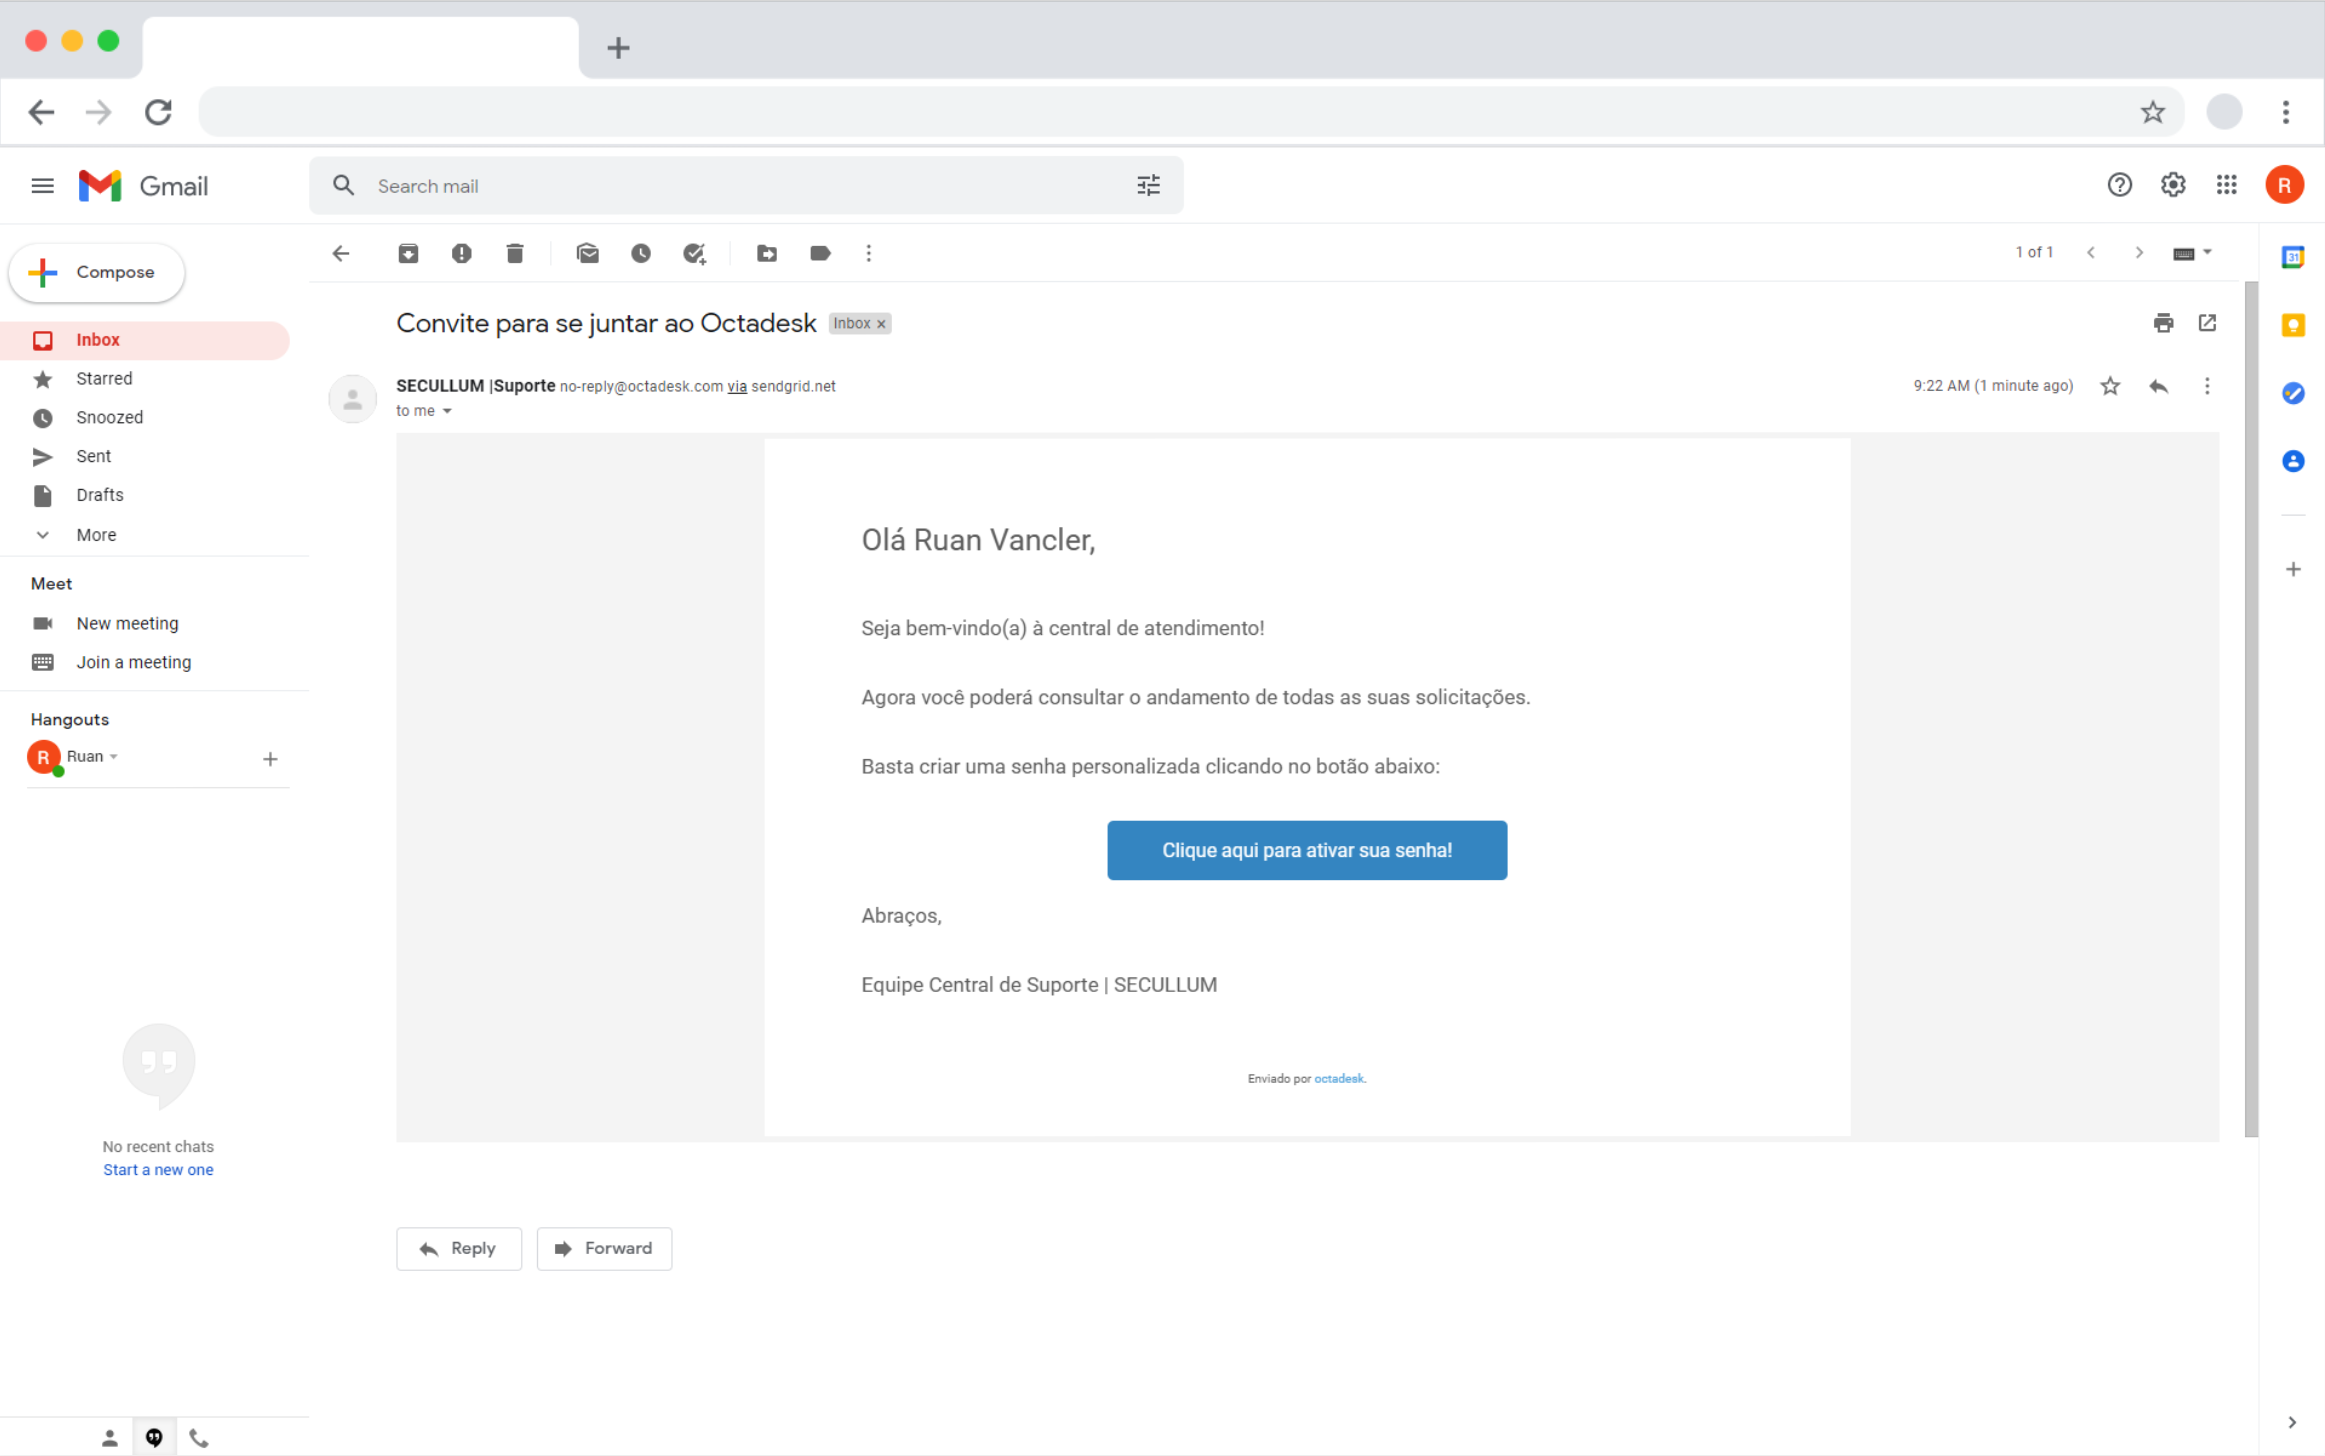Delete the email using the trash icon
Viewport: 2325px width, 1456px height.
515,253
